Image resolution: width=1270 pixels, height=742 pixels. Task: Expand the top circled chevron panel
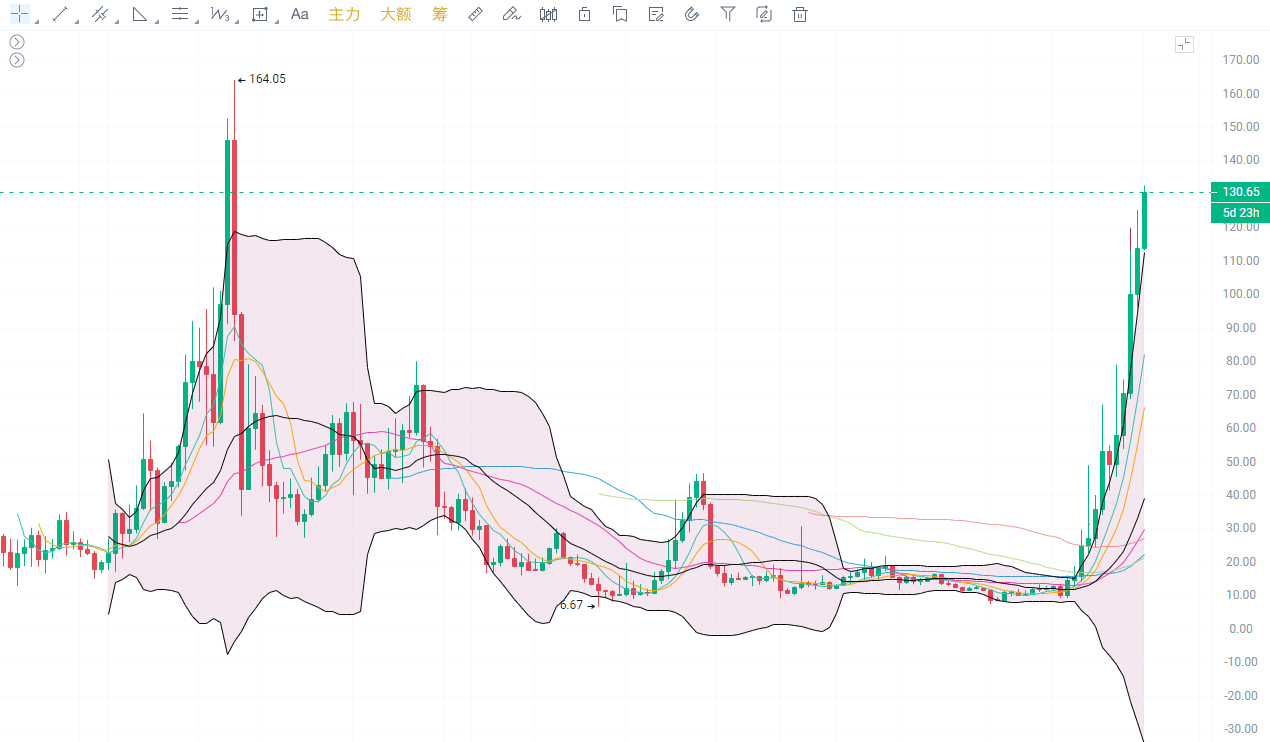click(17, 42)
